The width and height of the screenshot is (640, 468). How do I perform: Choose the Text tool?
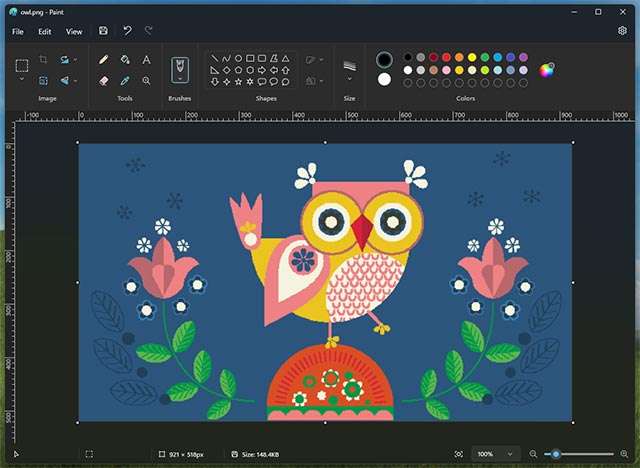coord(146,60)
